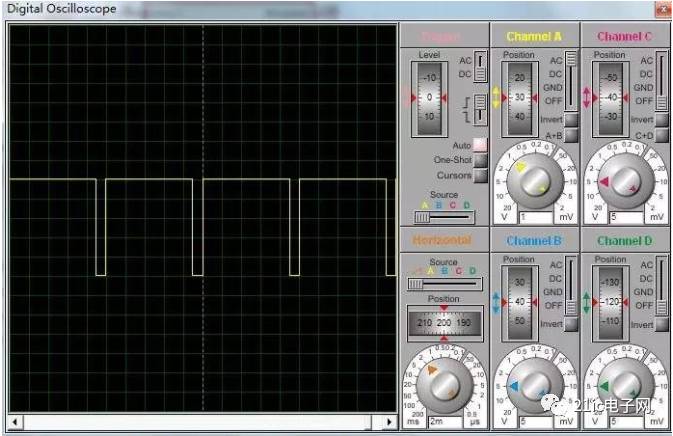Click the trigger Level dial
673x436 pixels.
pos(431,98)
